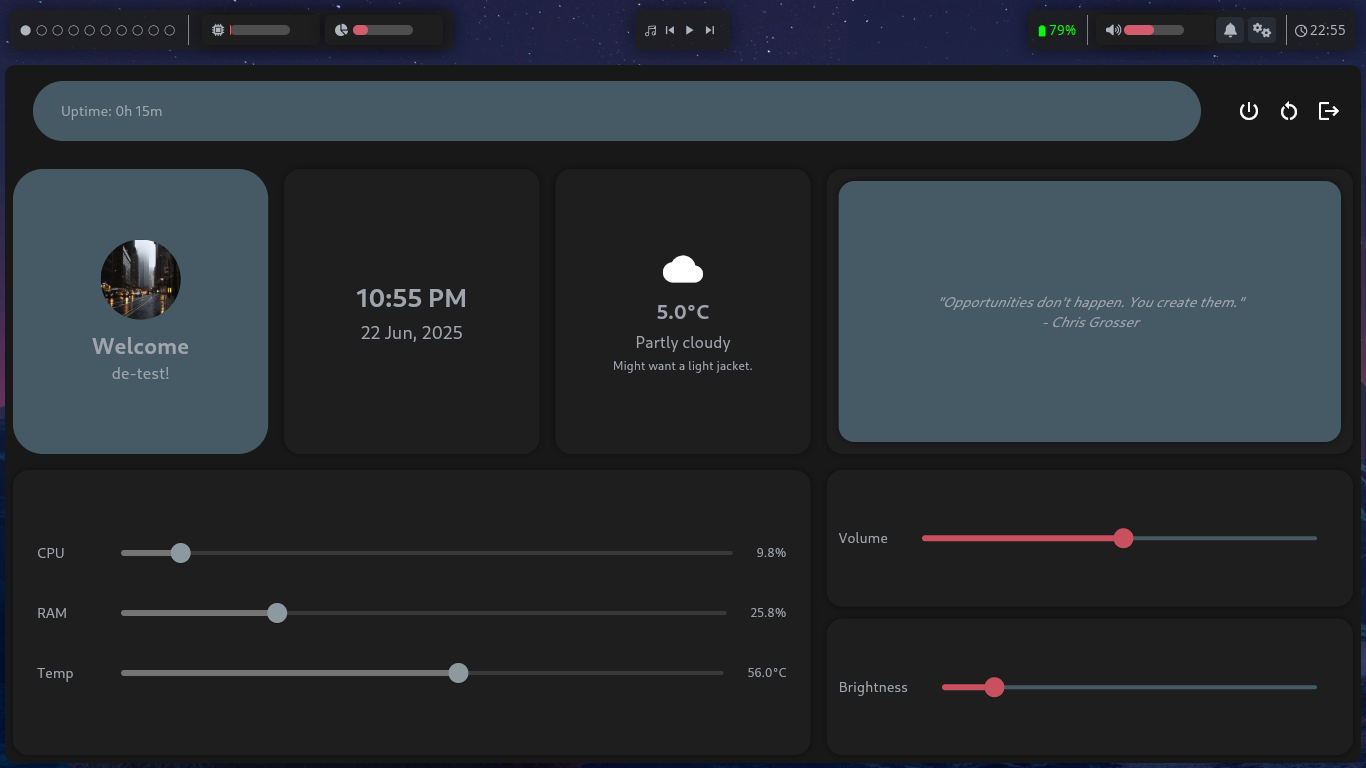Switch to the last workspace dot
Screen dimensions: 1366x768
(x=170, y=30)
